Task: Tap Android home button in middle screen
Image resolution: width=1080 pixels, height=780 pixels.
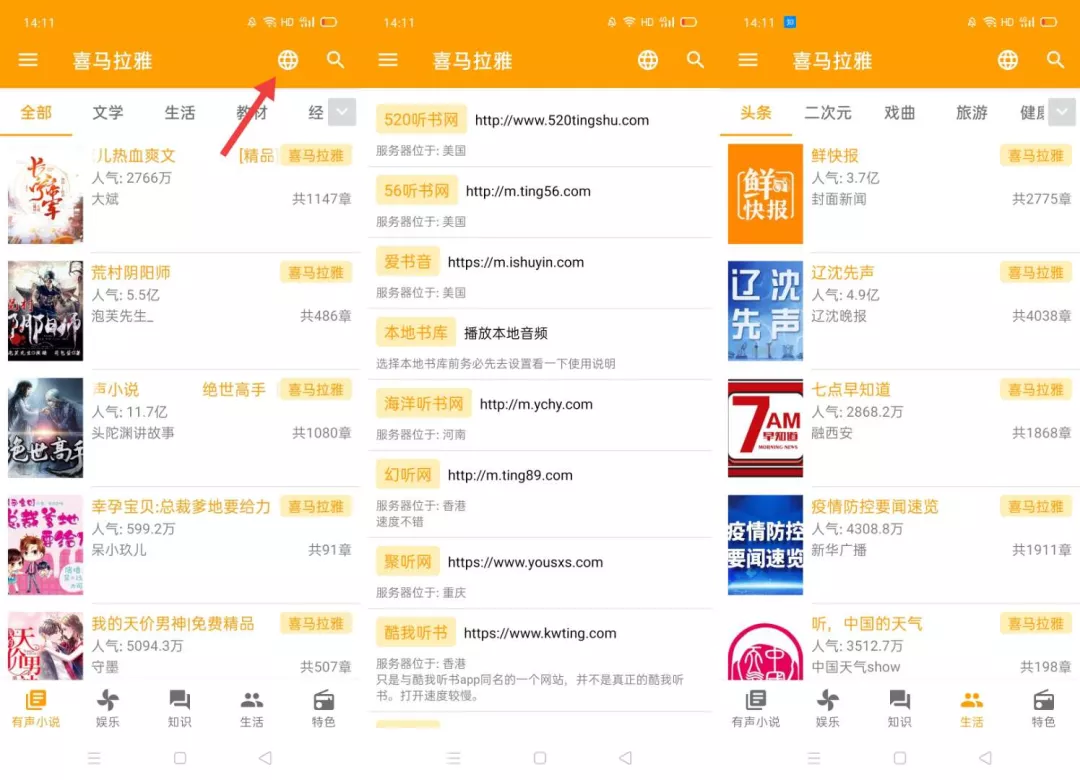Action: pyautogui.click(x=540, y=758)
